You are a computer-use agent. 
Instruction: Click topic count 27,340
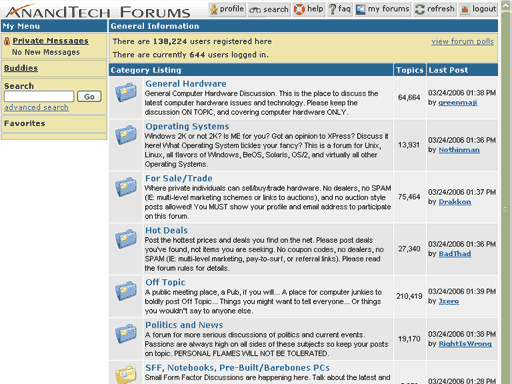click(x=409, y=249)
